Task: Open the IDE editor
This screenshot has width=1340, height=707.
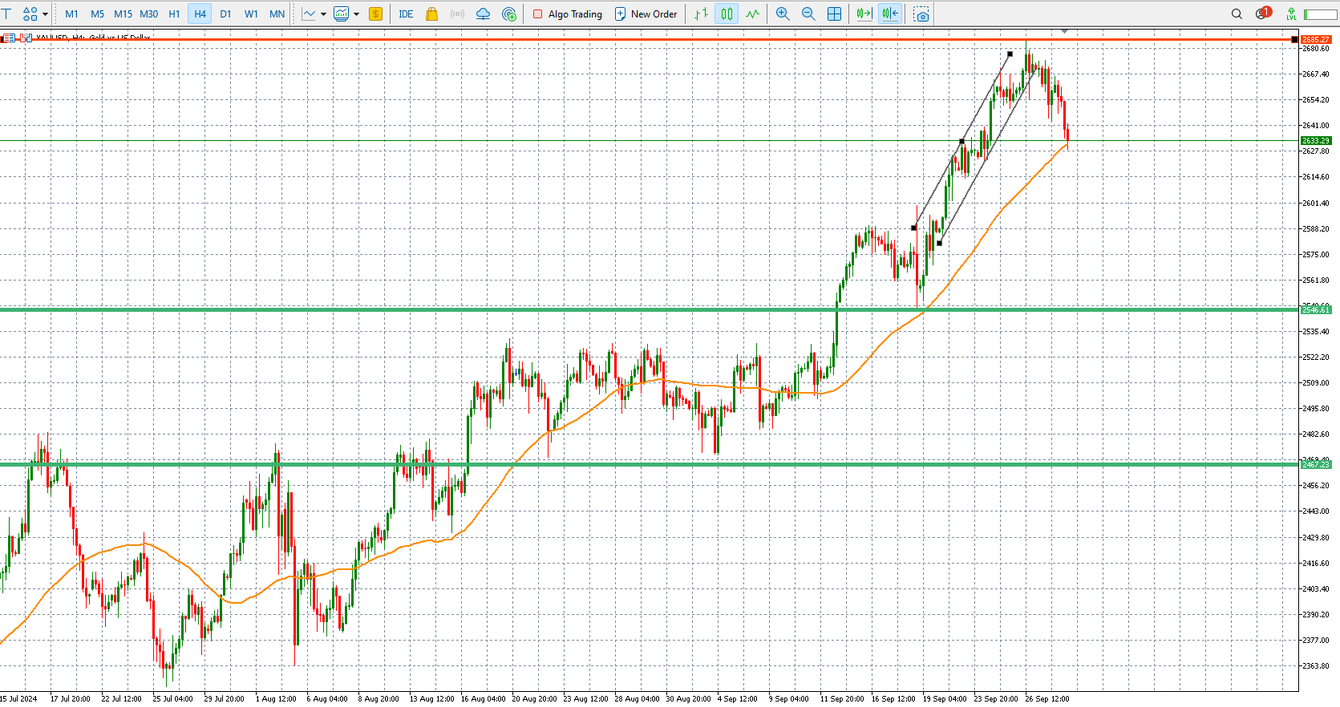Action: pyautogui.click(x=405, y=13)
